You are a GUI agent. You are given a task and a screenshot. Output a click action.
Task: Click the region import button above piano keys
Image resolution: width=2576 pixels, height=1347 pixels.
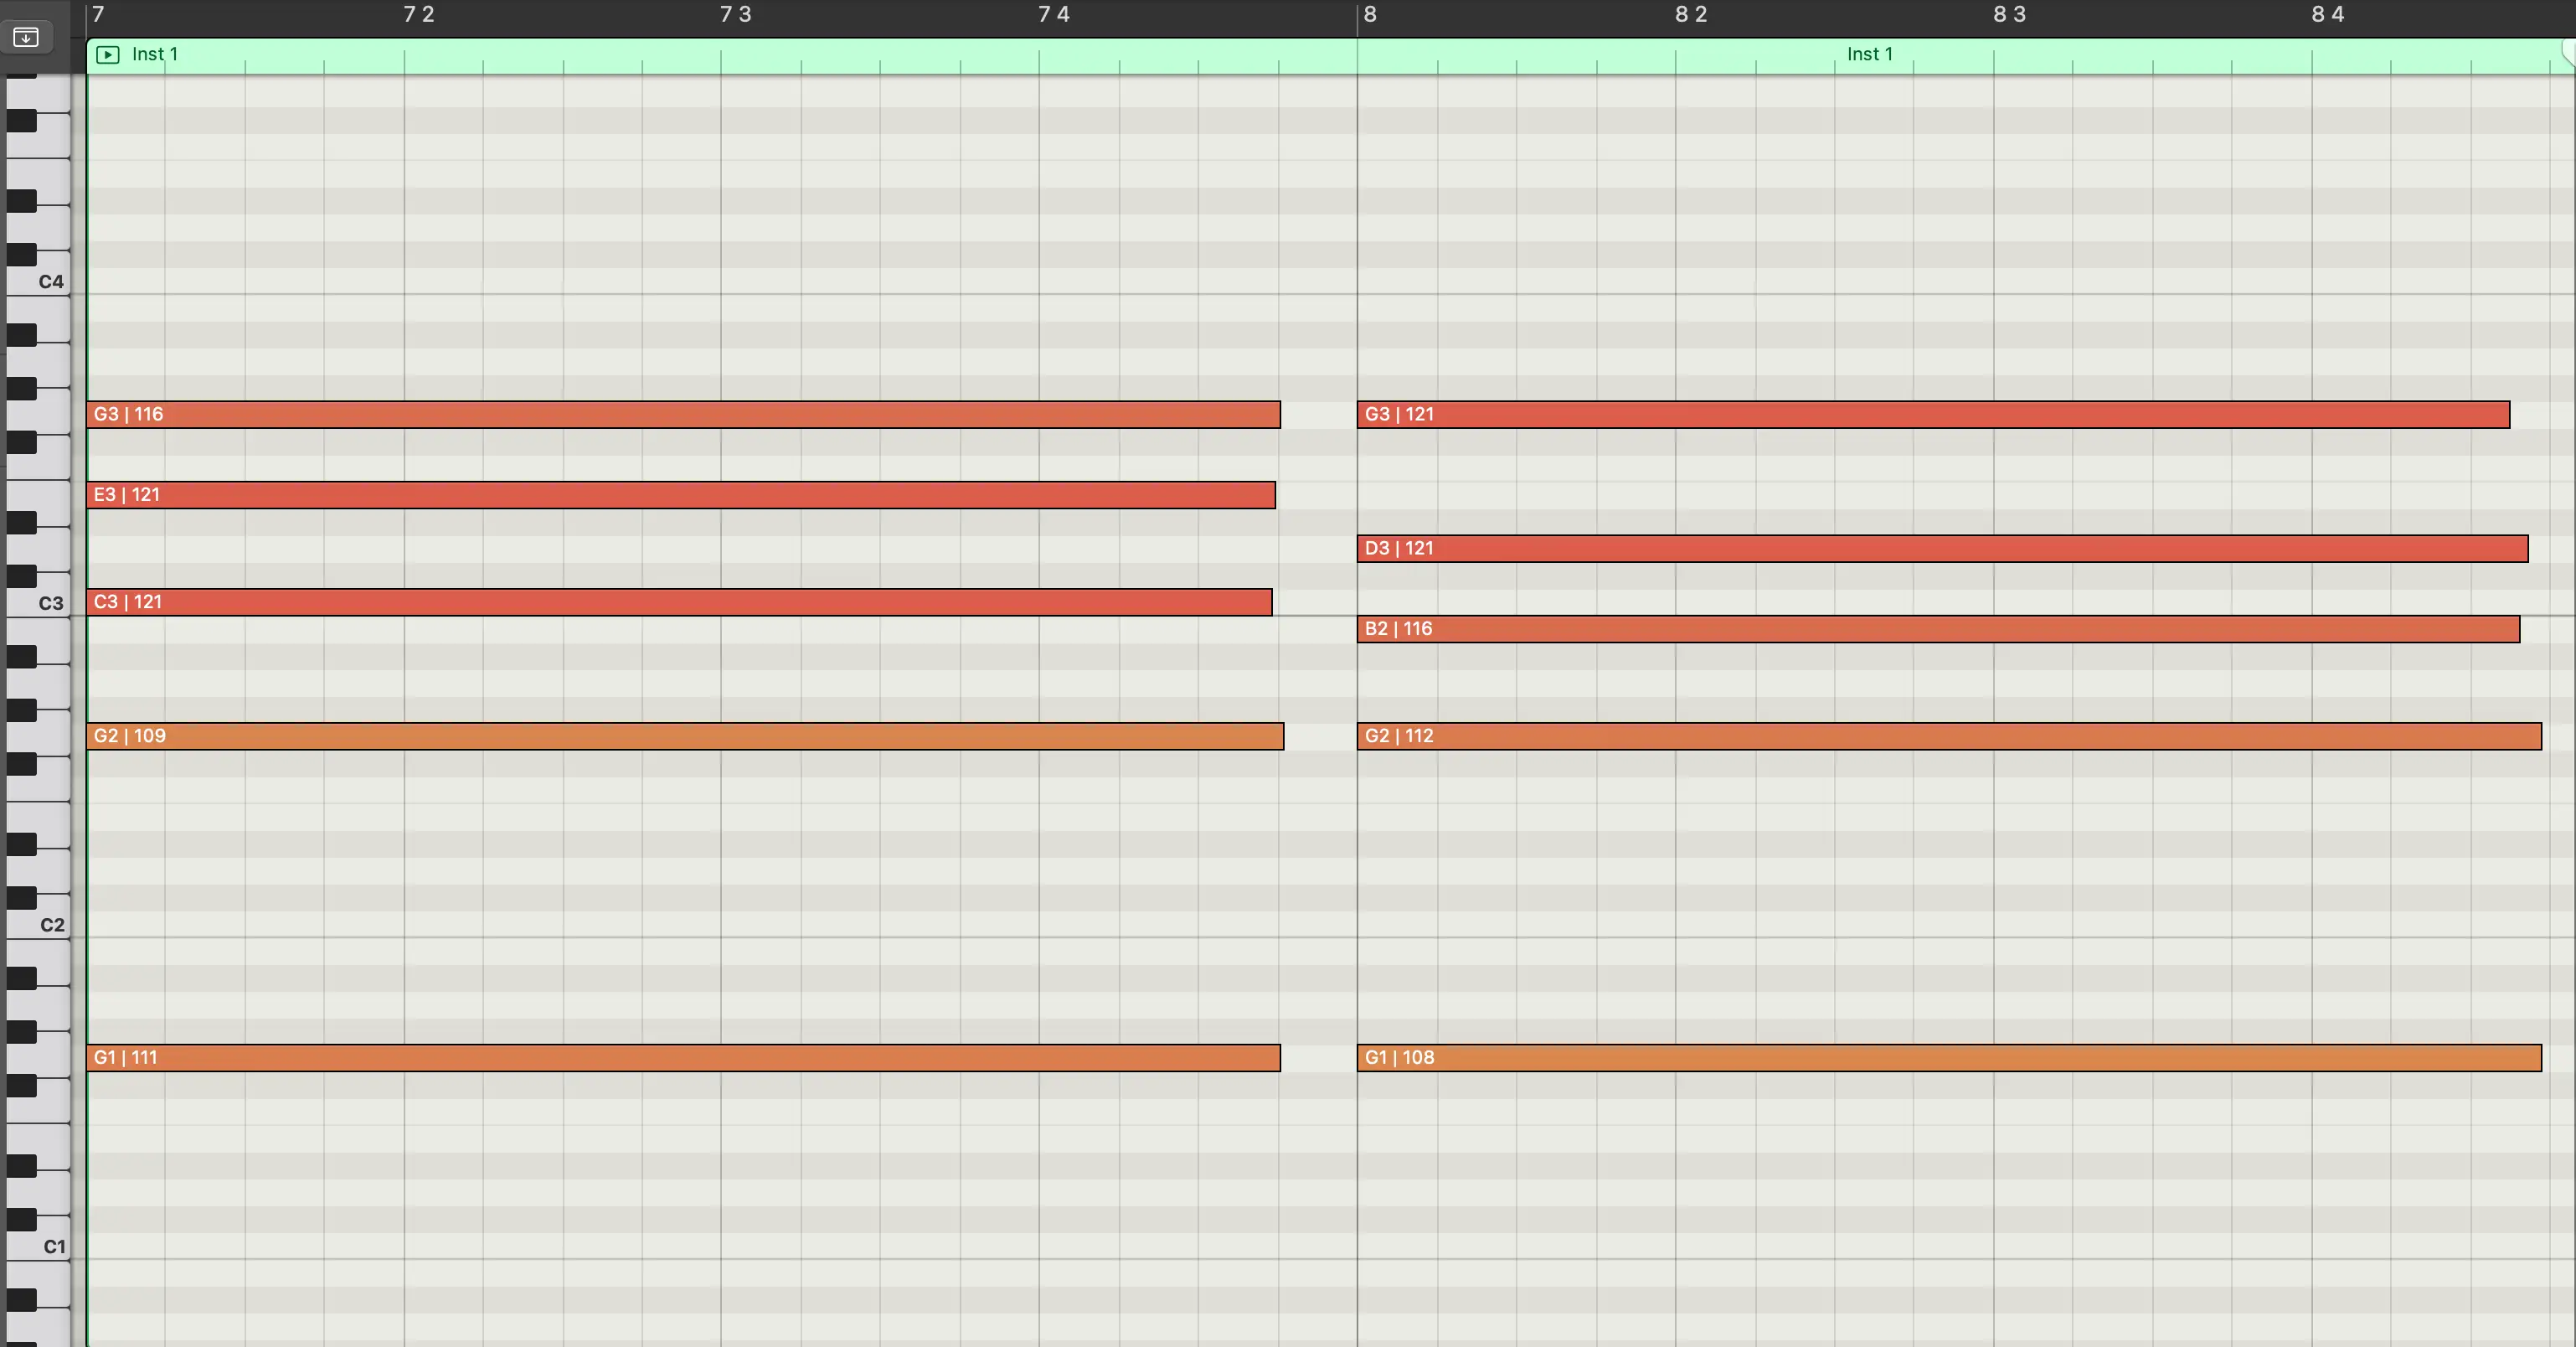[x=26, y=38]
